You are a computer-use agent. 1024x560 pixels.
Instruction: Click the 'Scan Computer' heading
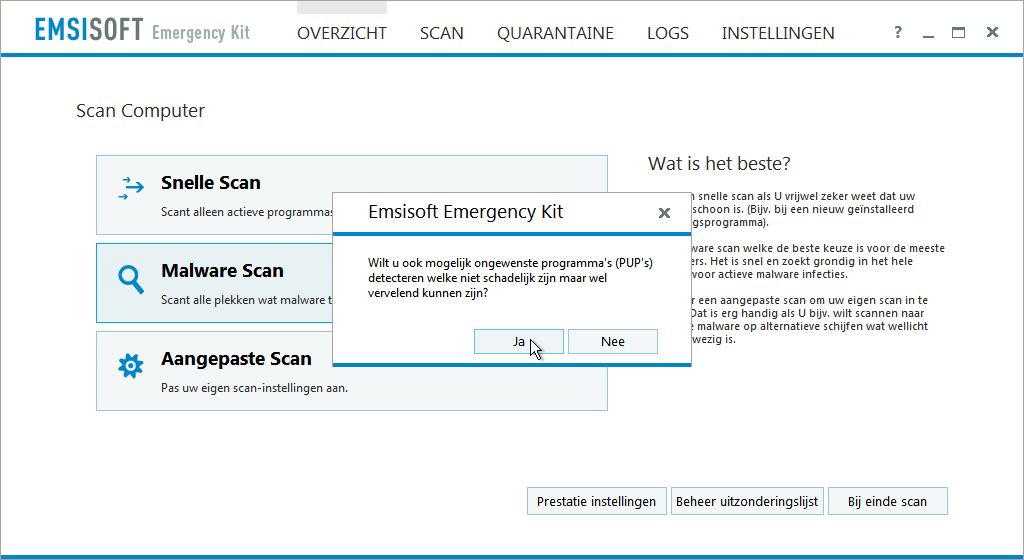(x=140, y=111)
